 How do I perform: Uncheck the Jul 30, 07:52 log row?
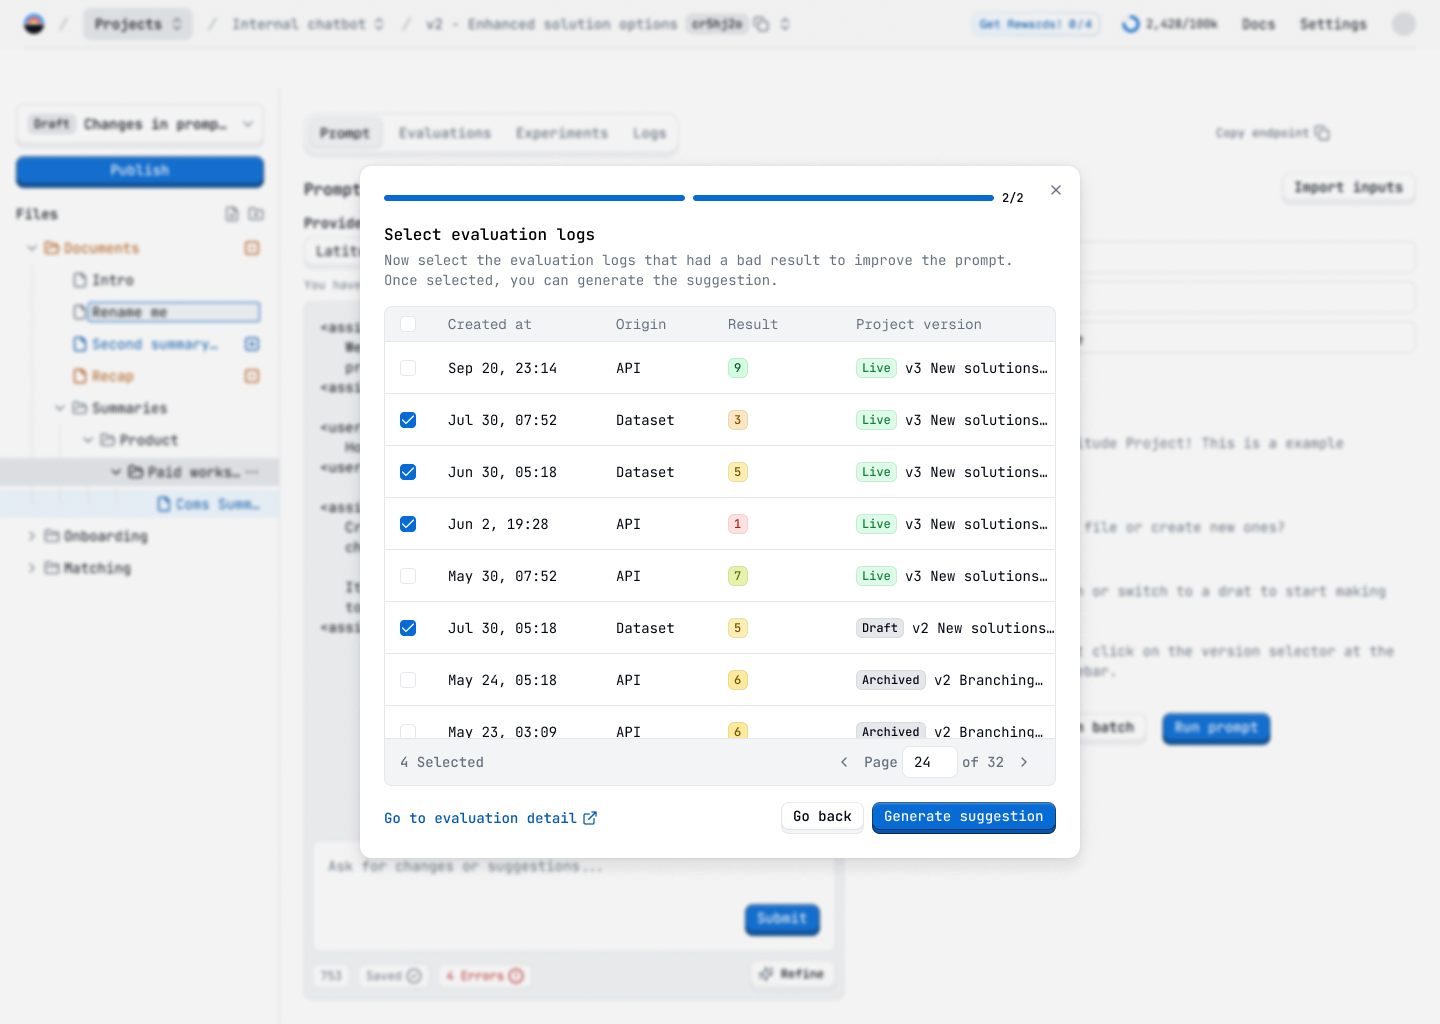[408, 420]
